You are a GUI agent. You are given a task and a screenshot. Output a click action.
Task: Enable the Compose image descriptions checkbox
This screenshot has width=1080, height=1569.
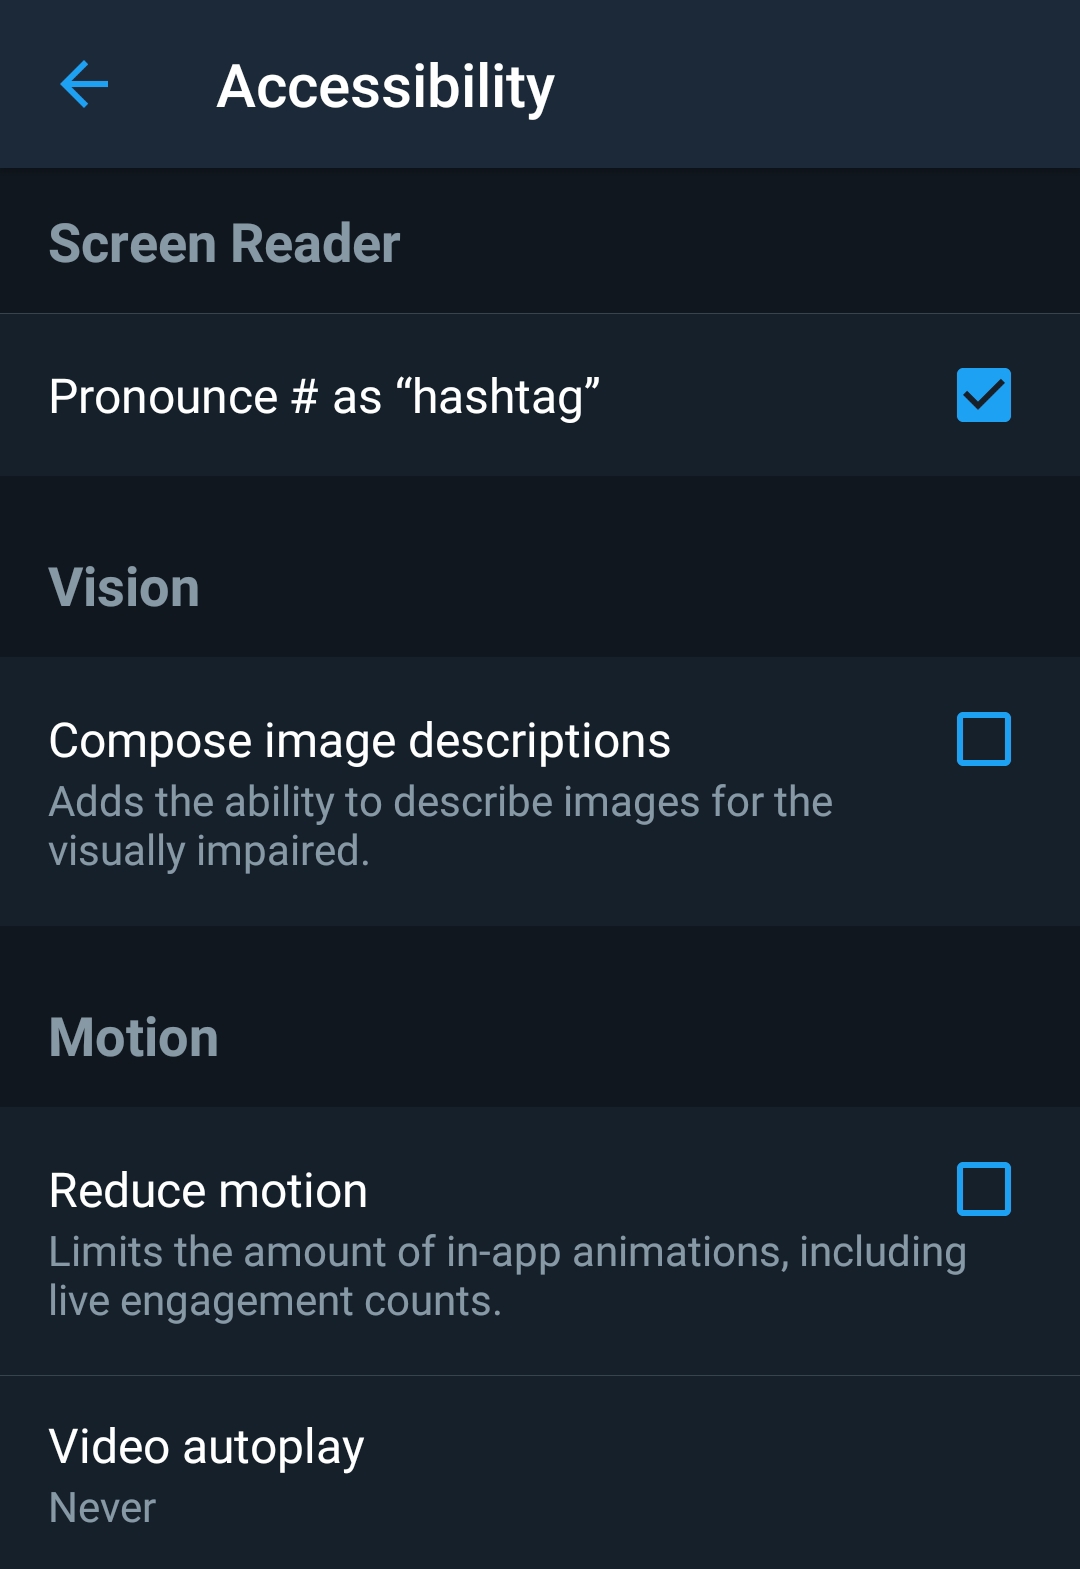(983, 739)
